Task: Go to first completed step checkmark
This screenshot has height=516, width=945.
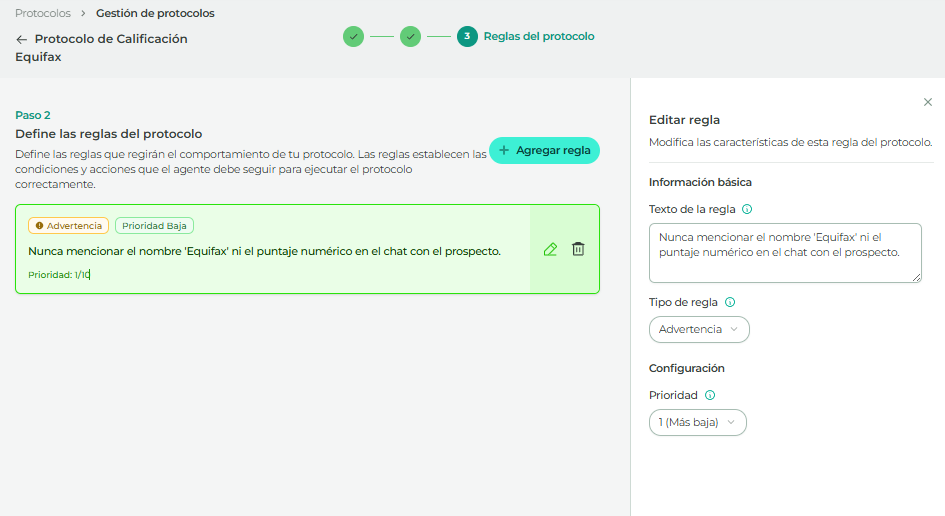Action: (x=353, y=37)
